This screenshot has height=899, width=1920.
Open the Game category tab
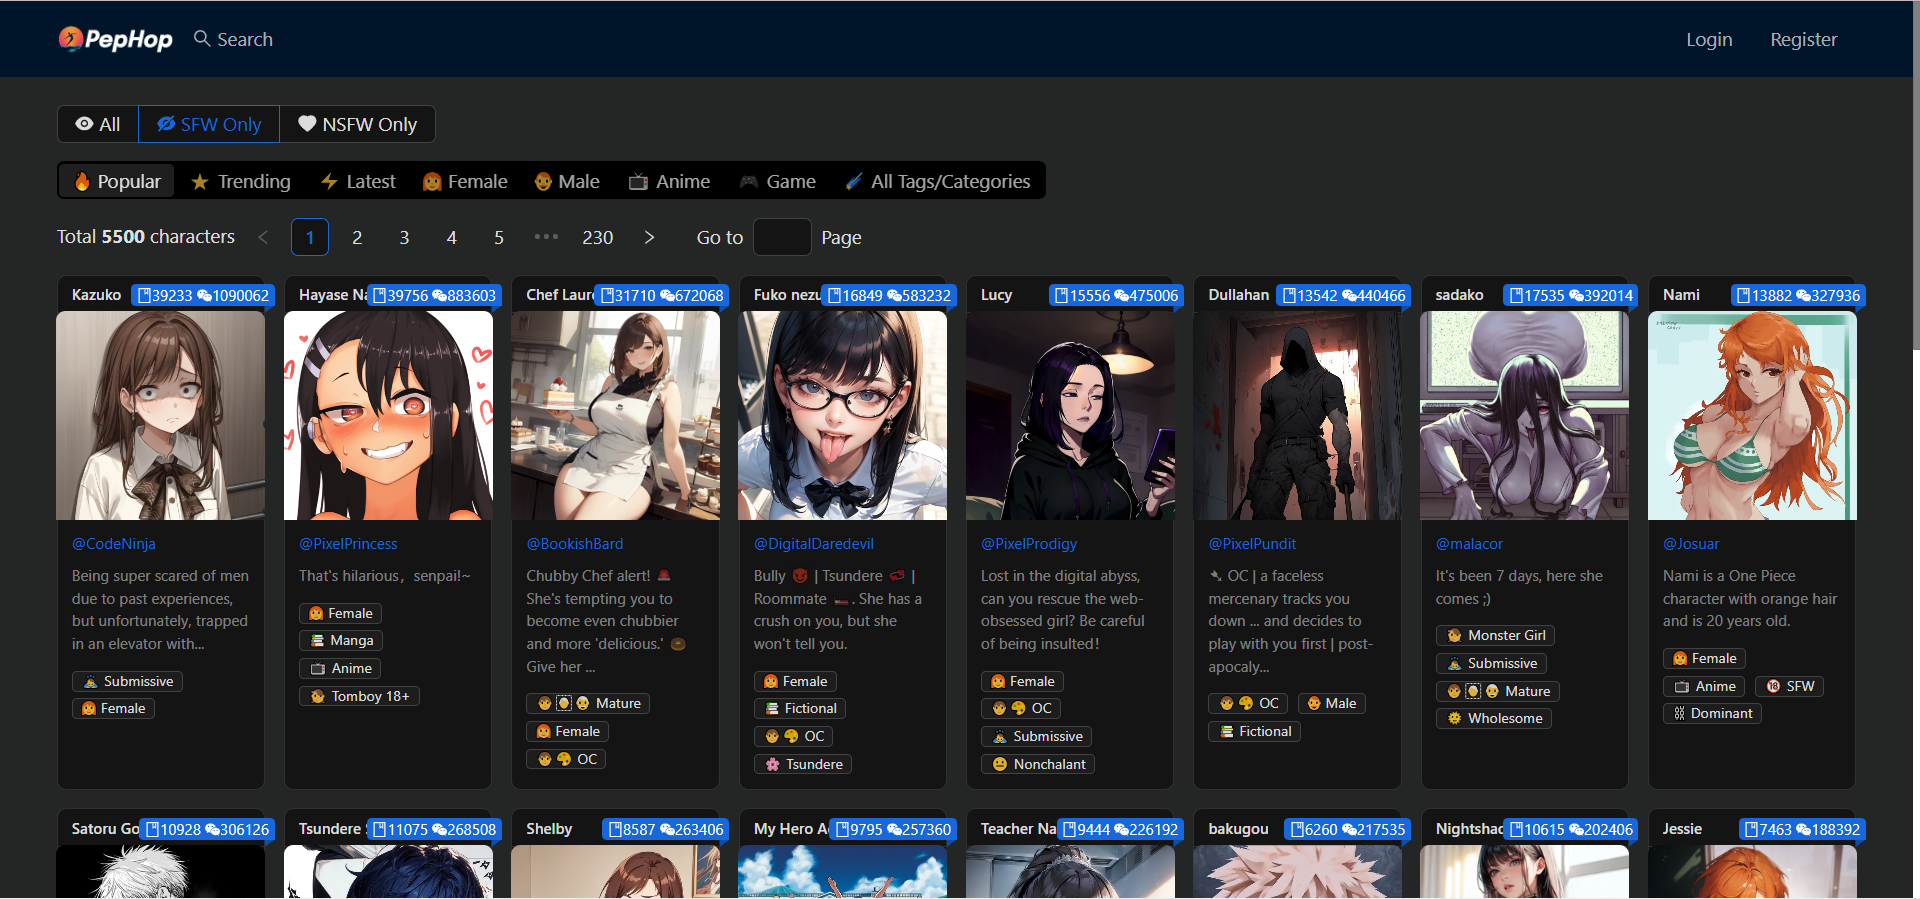[x=778, y=181]
